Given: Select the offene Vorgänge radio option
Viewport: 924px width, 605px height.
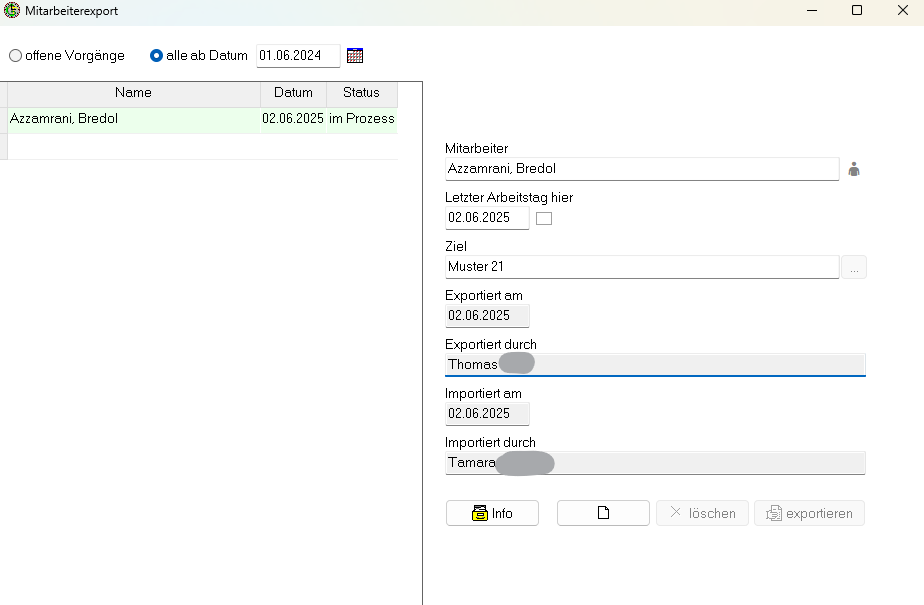Looking at the screenshot, I should click(15, 56).
